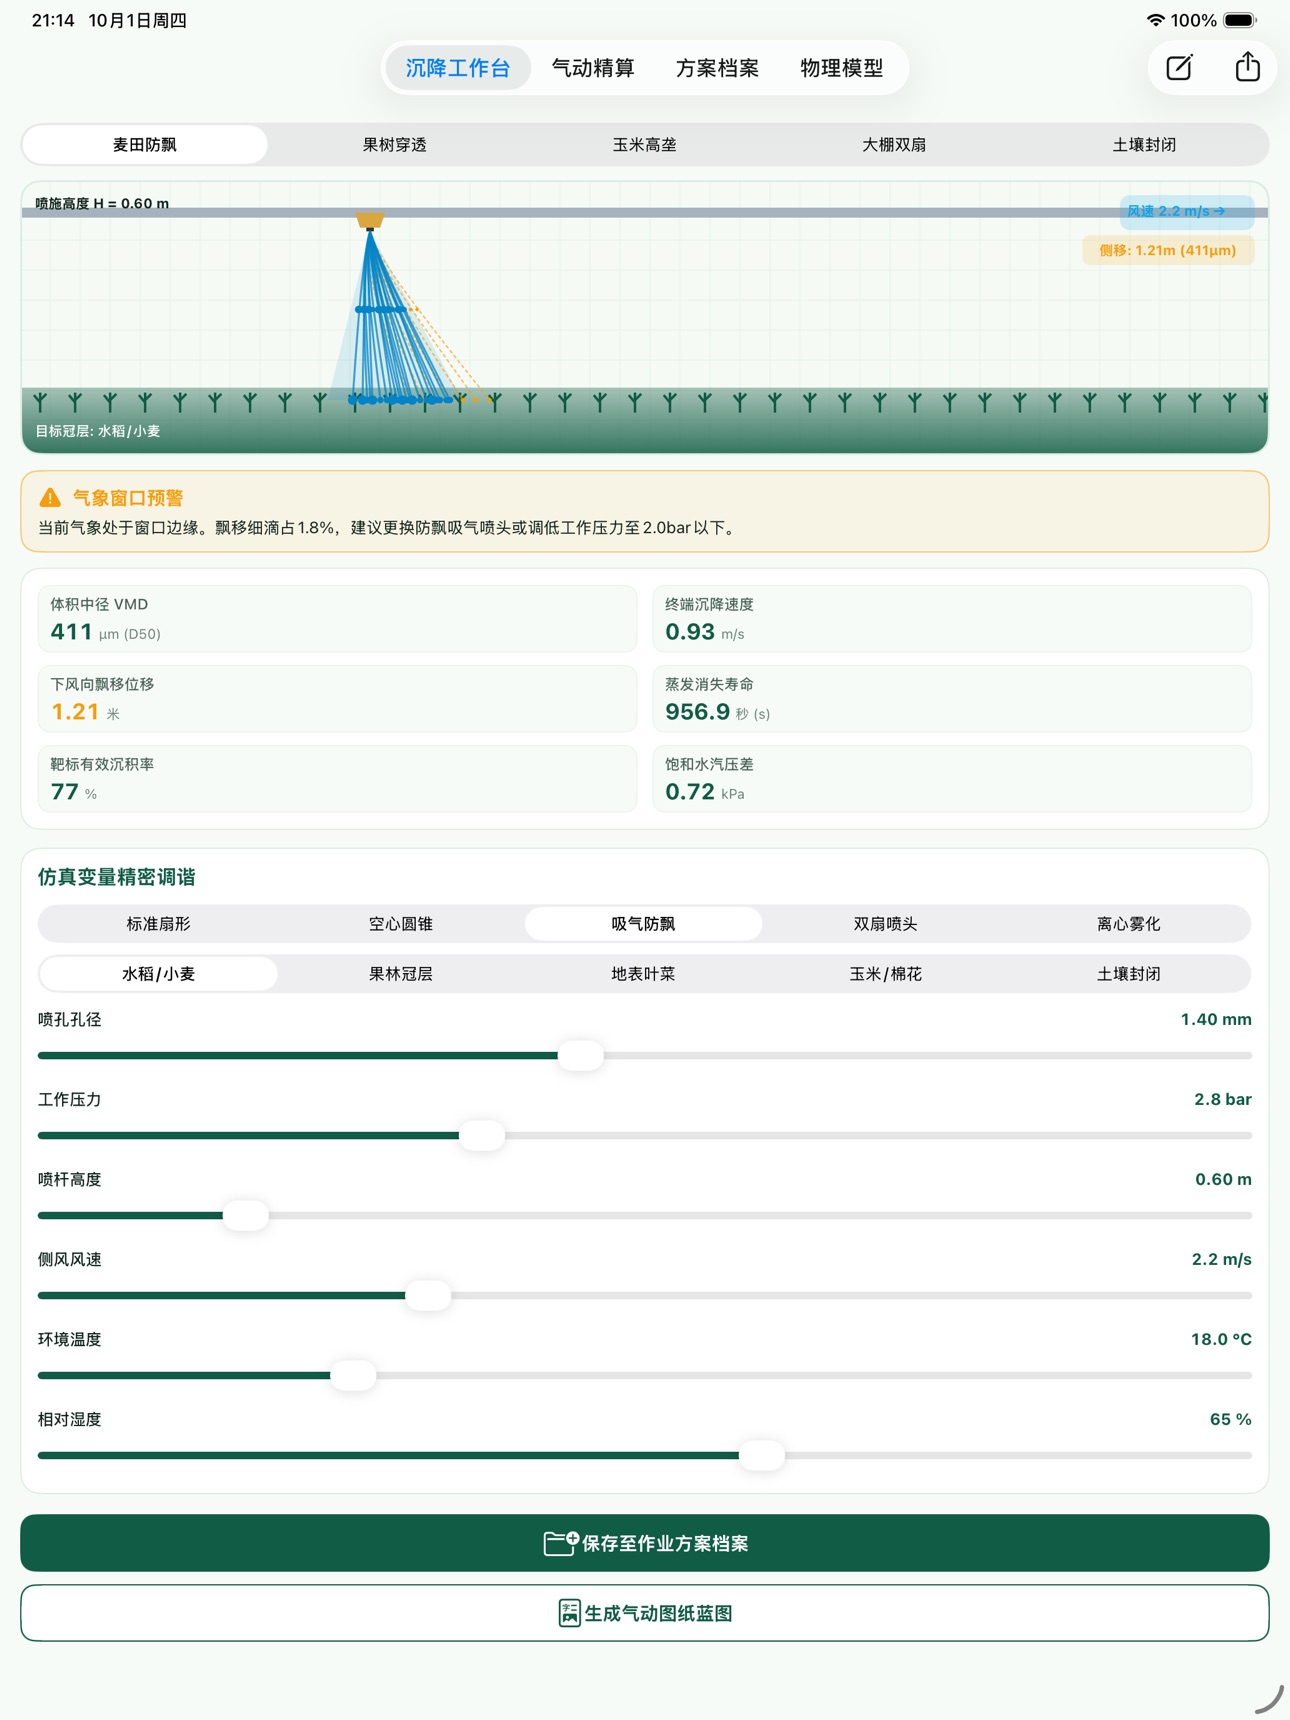Select 水稻/小麦 canopy target
This screenshot has width=1290, height=1720.
(159, 974)
